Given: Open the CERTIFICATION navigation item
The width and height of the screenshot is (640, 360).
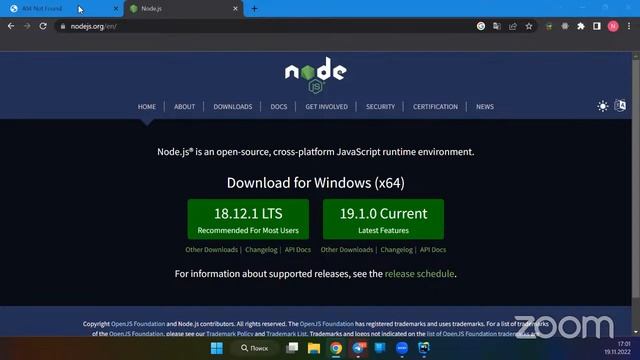Looking at the screenshot, I should point(436,107).
